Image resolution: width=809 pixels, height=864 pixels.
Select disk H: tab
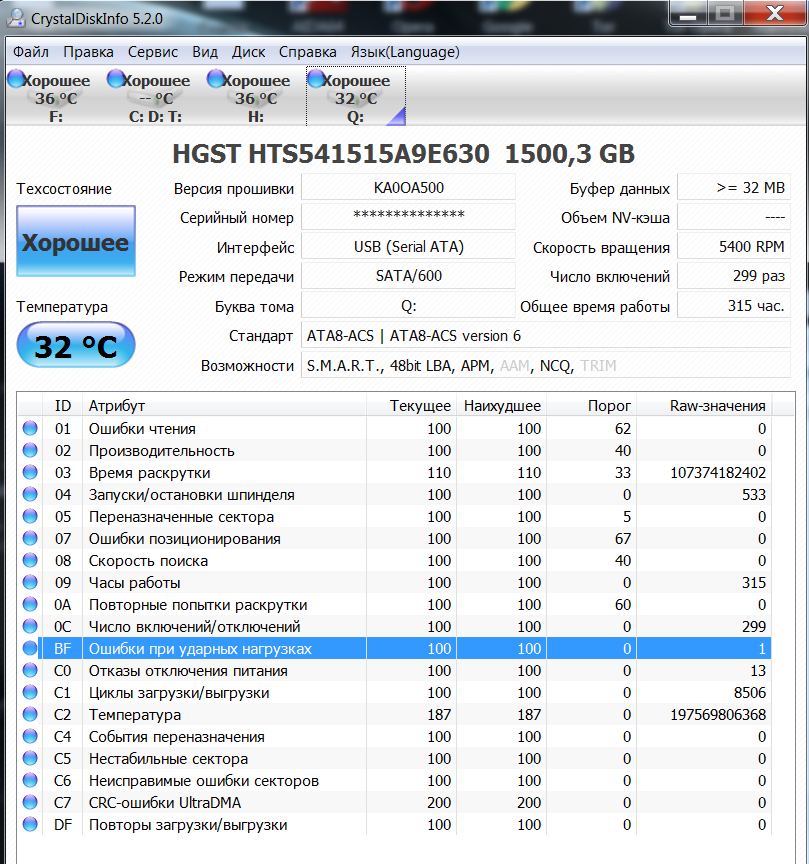pyautogui.click(x=256, y=96)
